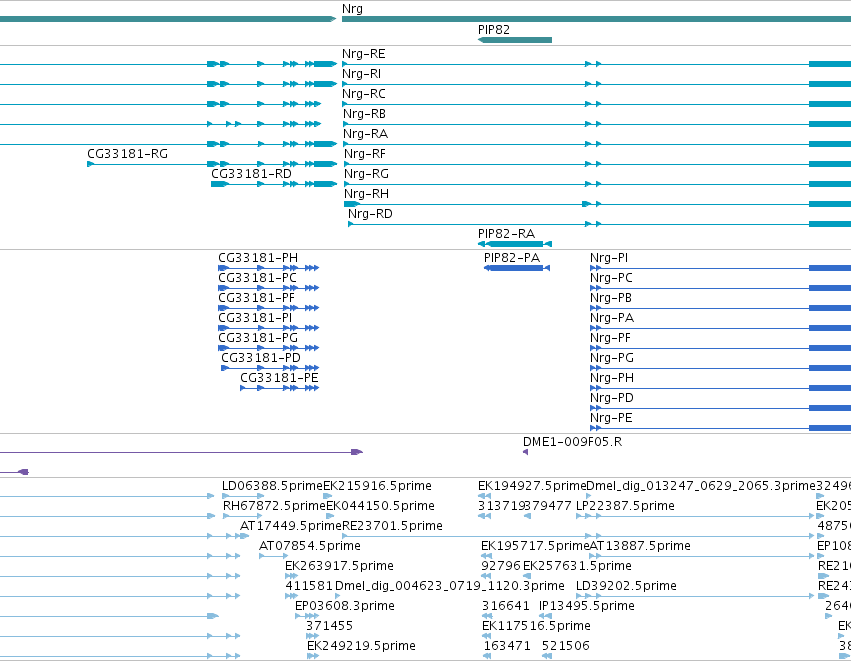Screen dimensions: 851x661
Task: Select transcript label Nrg-RF
Action: tap(365, 154)
